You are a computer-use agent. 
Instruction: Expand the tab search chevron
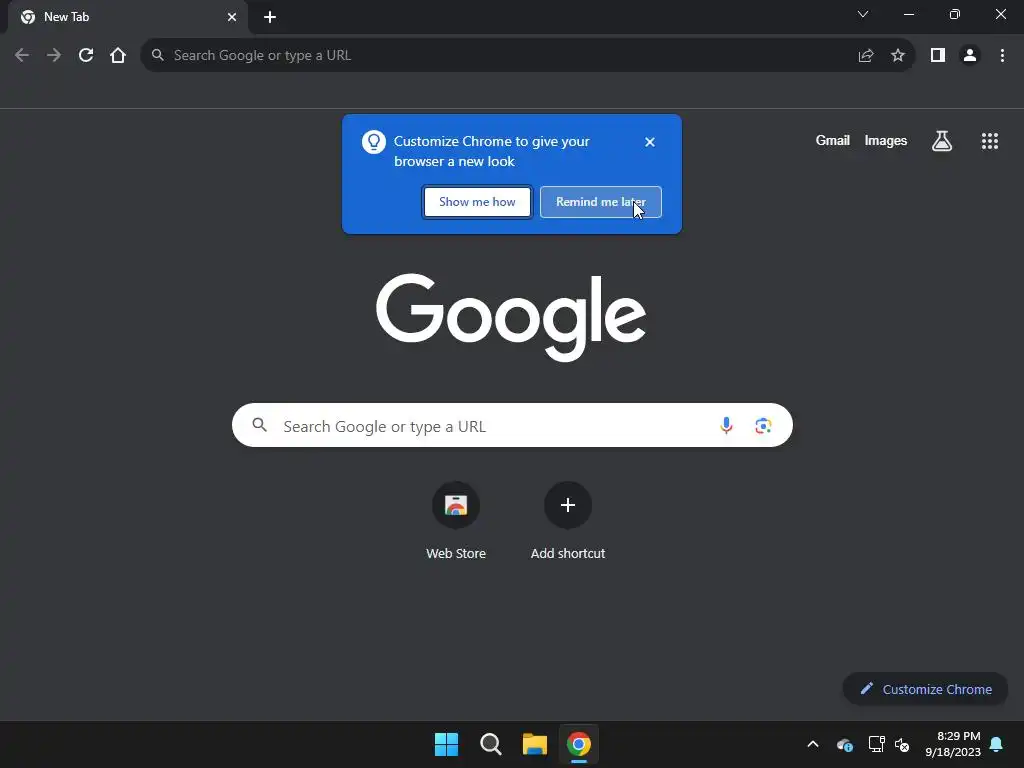tap(863, 14)
